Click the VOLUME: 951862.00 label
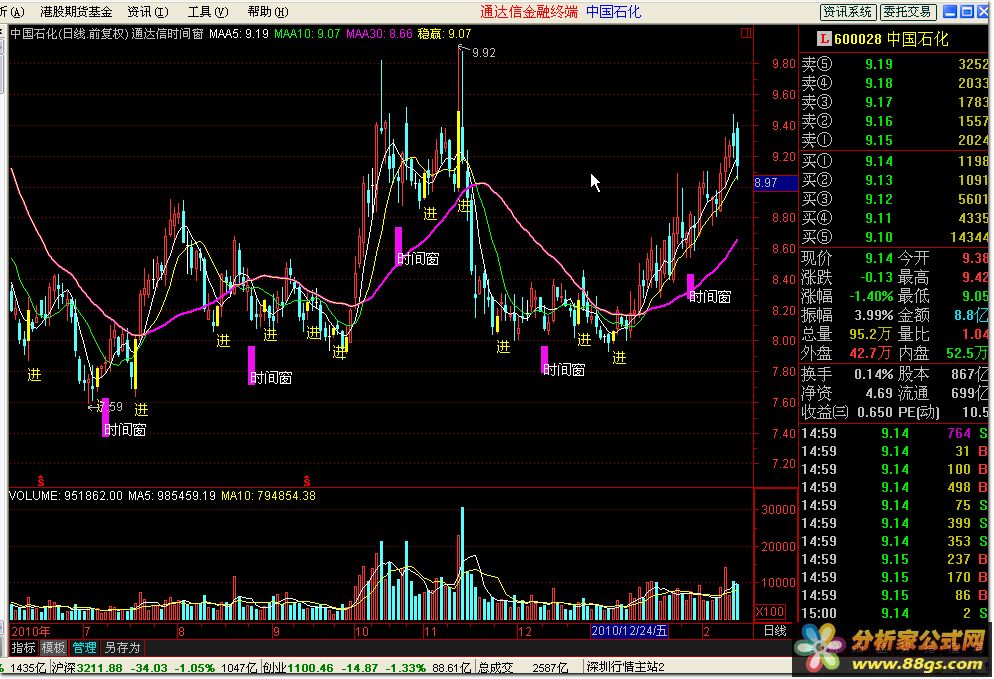Viewport: 994px width, 679px height. 66,496
